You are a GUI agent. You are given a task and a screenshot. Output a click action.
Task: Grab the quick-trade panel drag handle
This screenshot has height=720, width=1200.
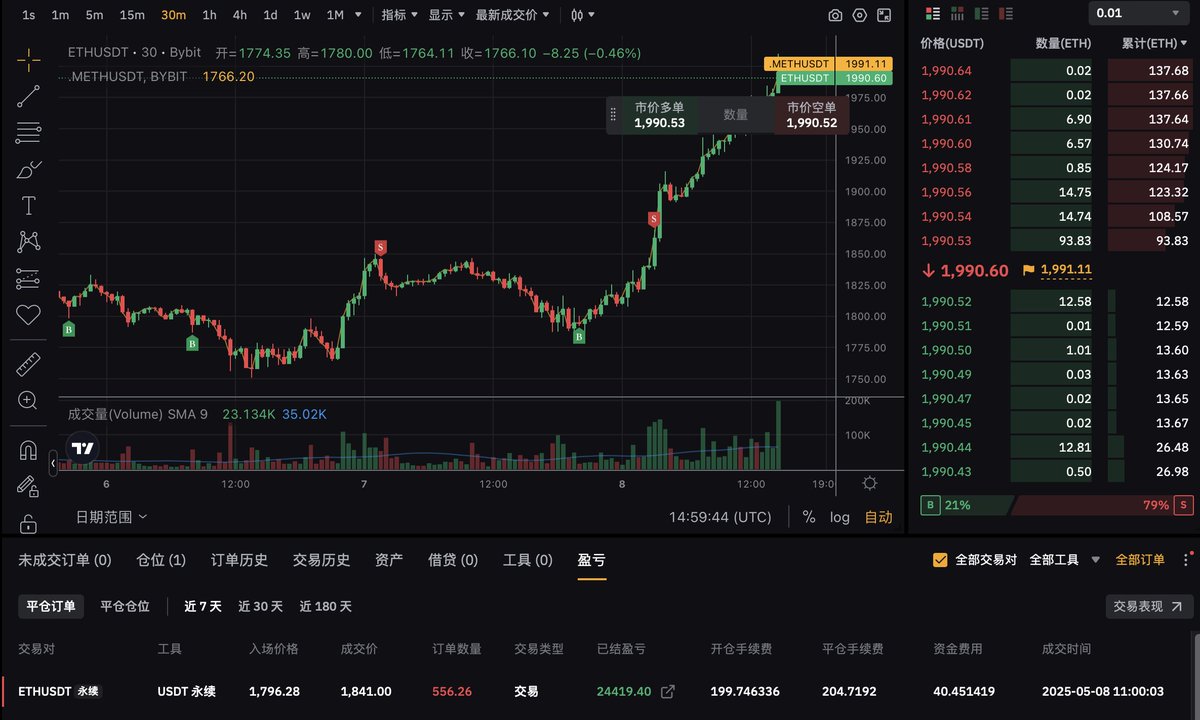[613, 115]
